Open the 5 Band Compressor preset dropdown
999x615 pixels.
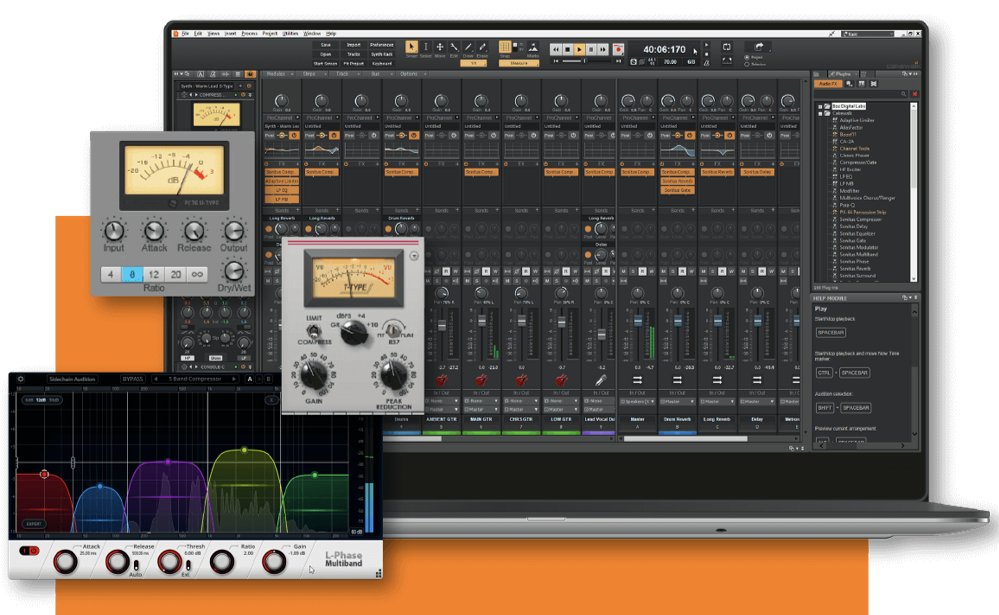tap(196, 379)
